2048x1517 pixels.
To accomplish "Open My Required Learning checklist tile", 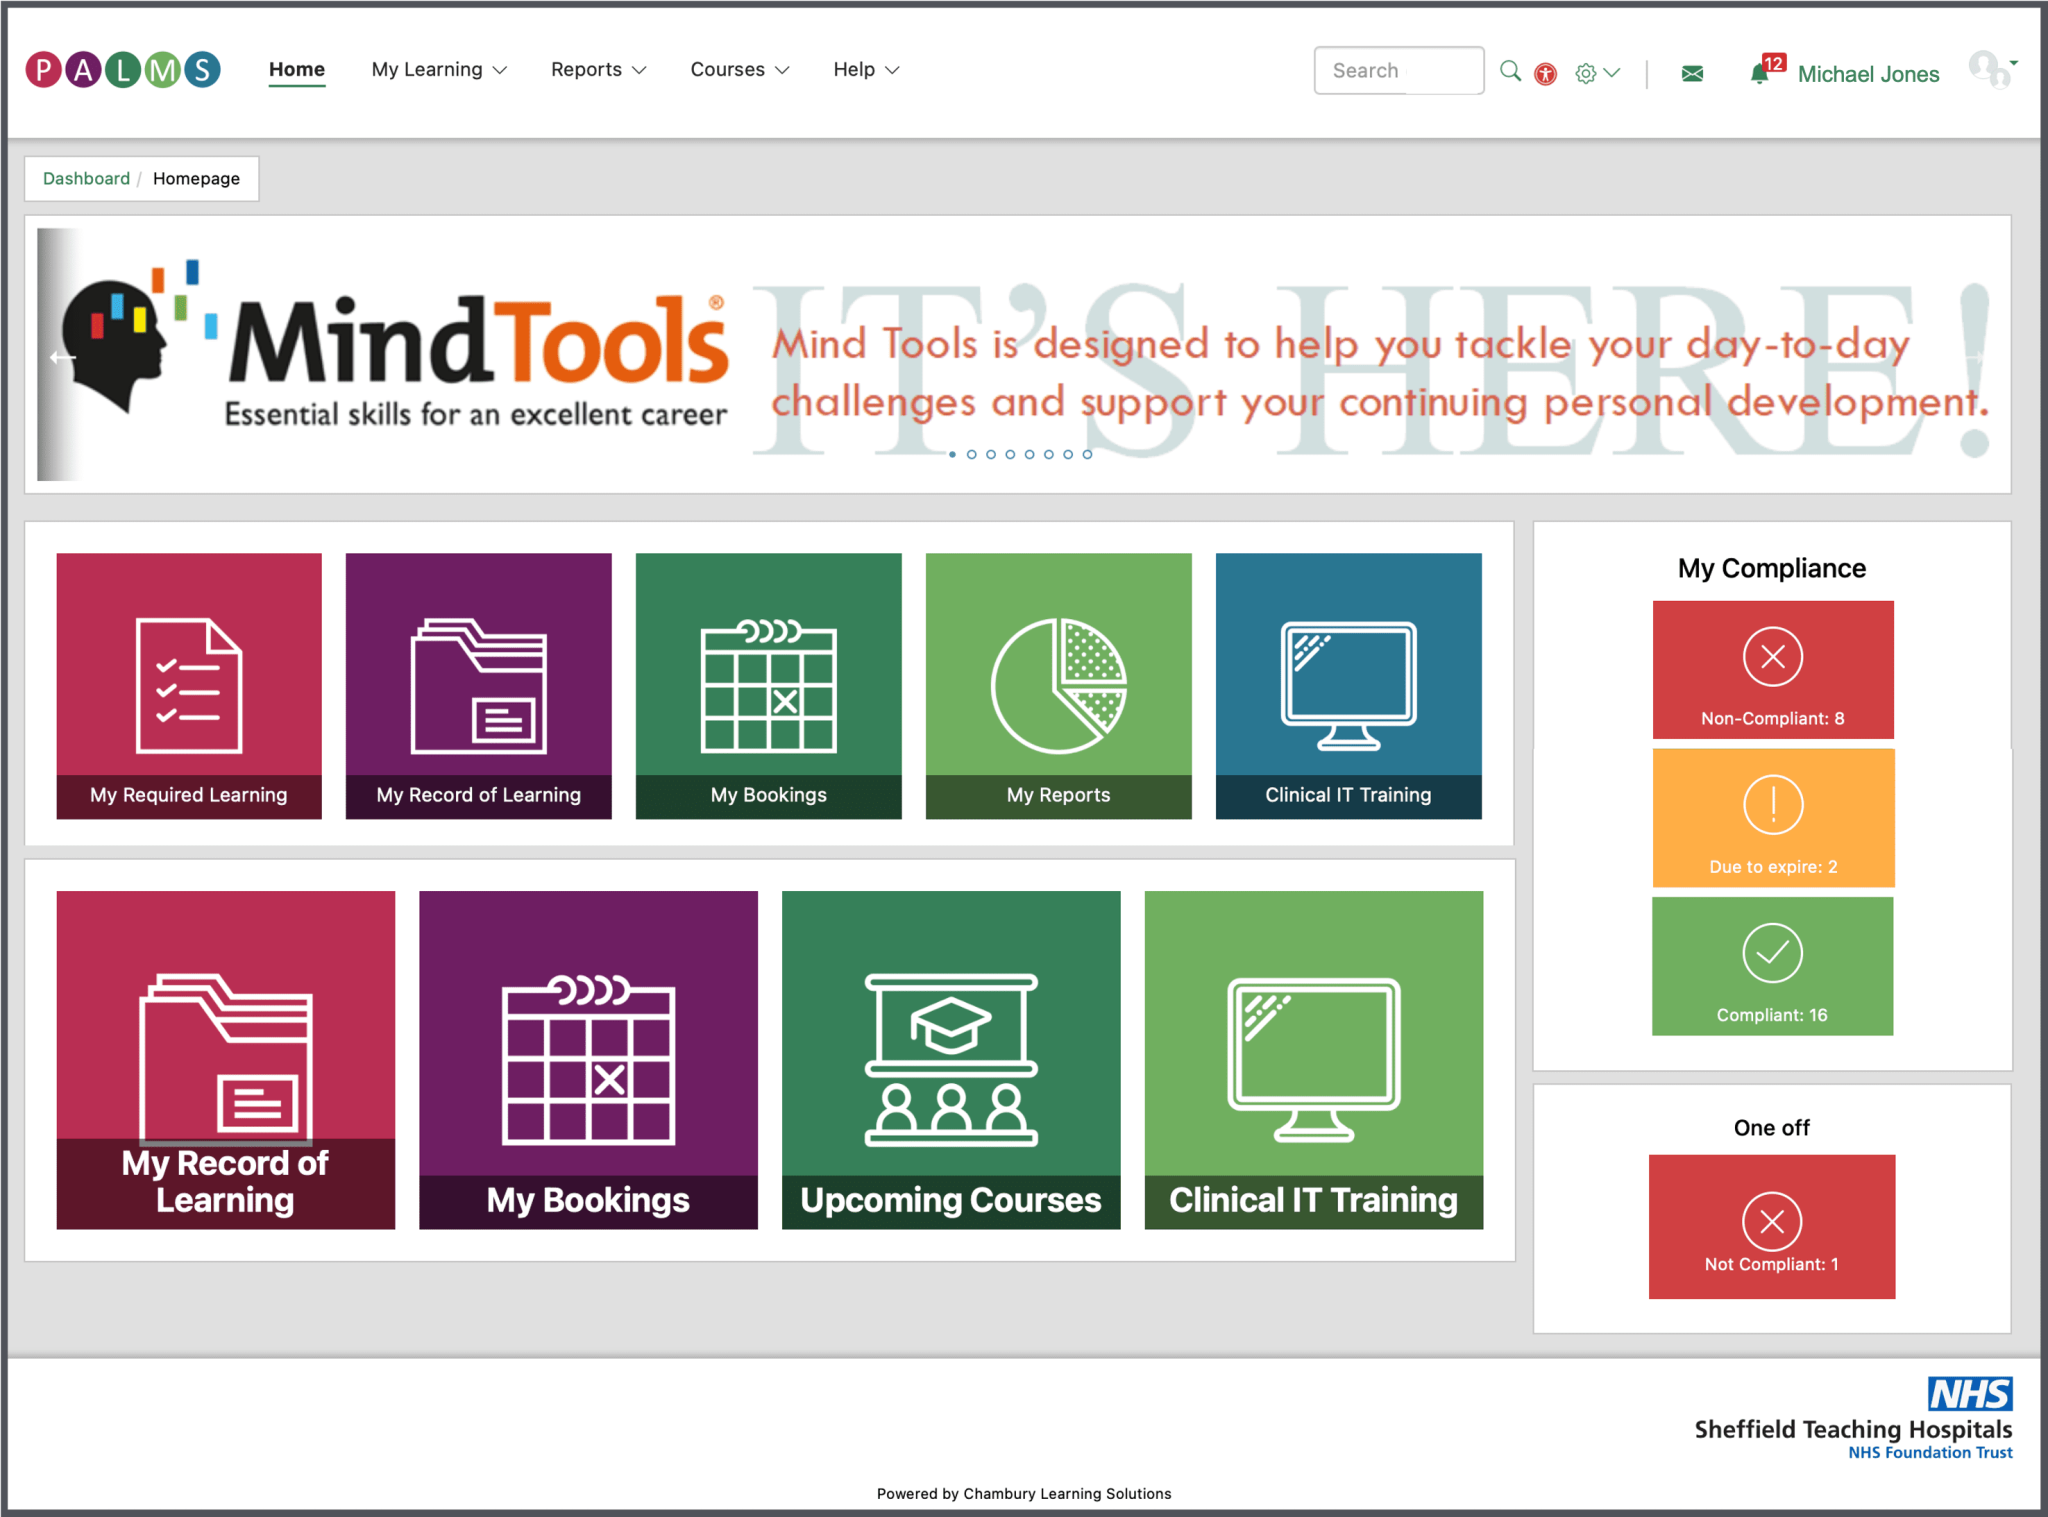I will tap(188, 686).
